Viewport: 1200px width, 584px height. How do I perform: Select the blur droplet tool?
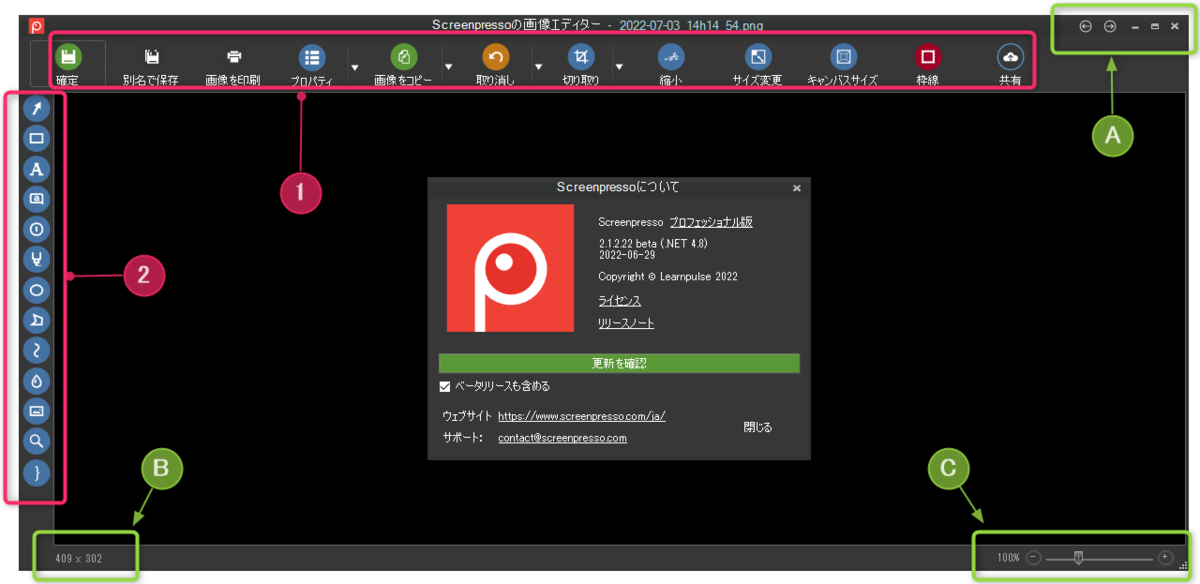coord(37,381)
